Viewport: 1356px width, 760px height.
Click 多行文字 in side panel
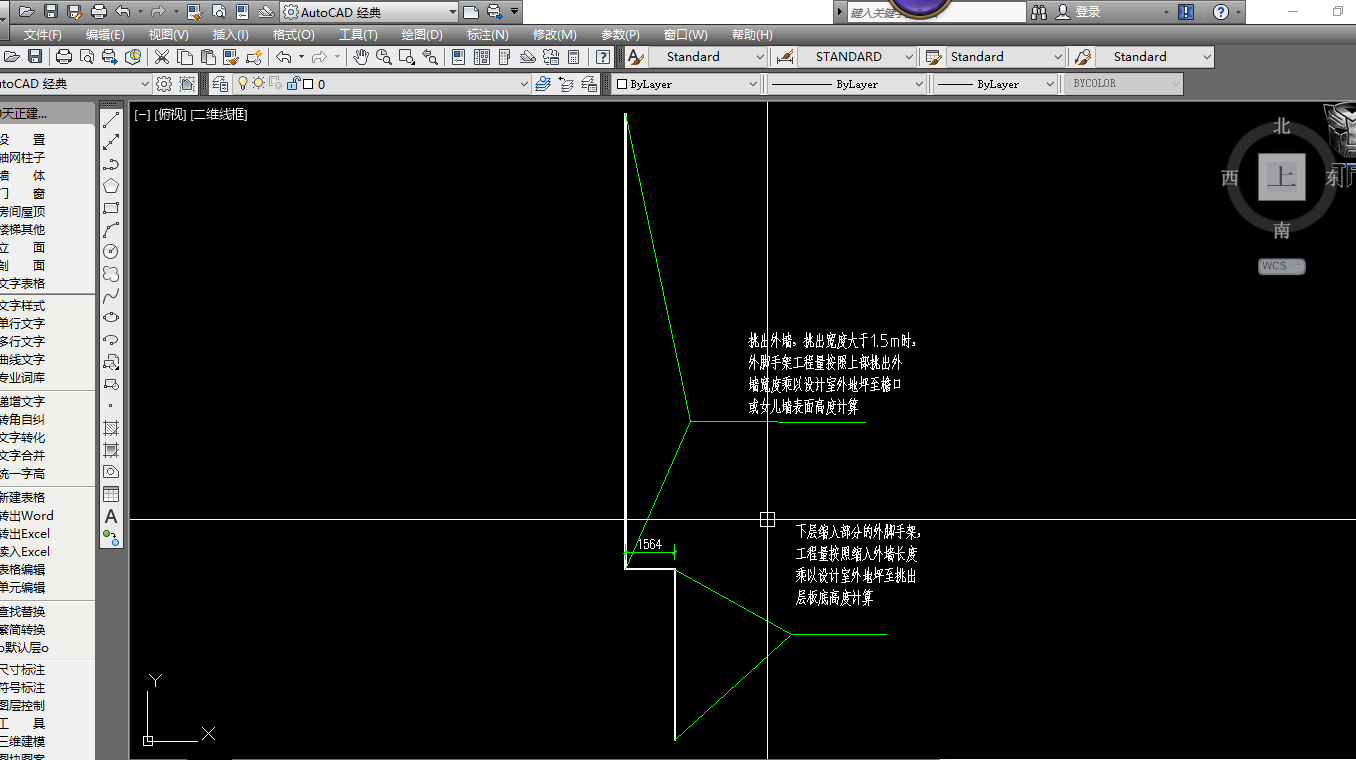point(22,342)
